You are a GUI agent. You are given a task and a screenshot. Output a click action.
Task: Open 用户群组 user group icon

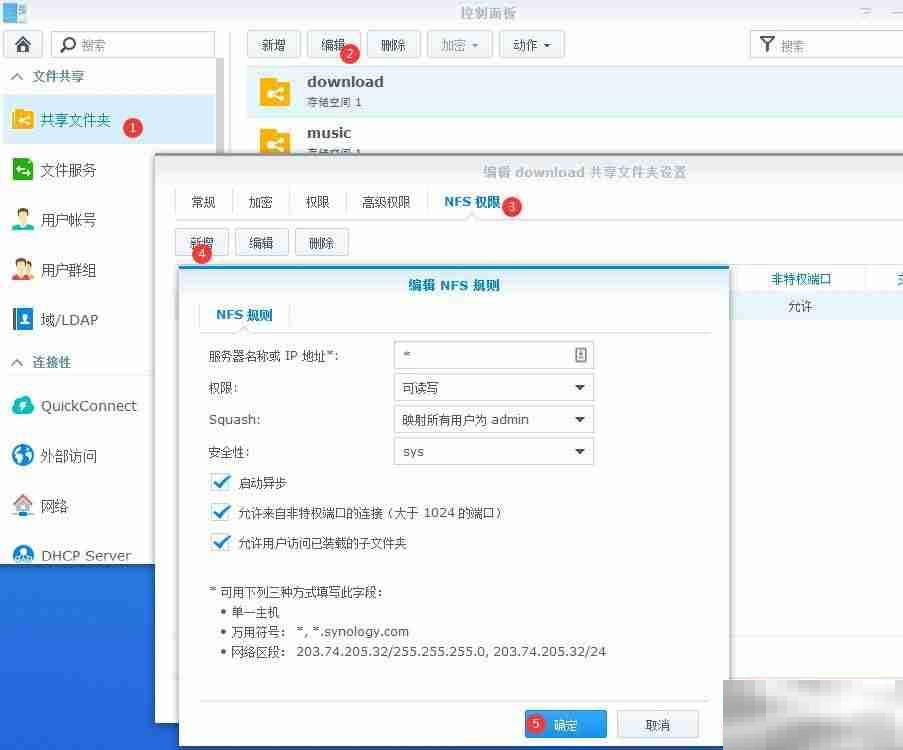[x=22, y=270]
